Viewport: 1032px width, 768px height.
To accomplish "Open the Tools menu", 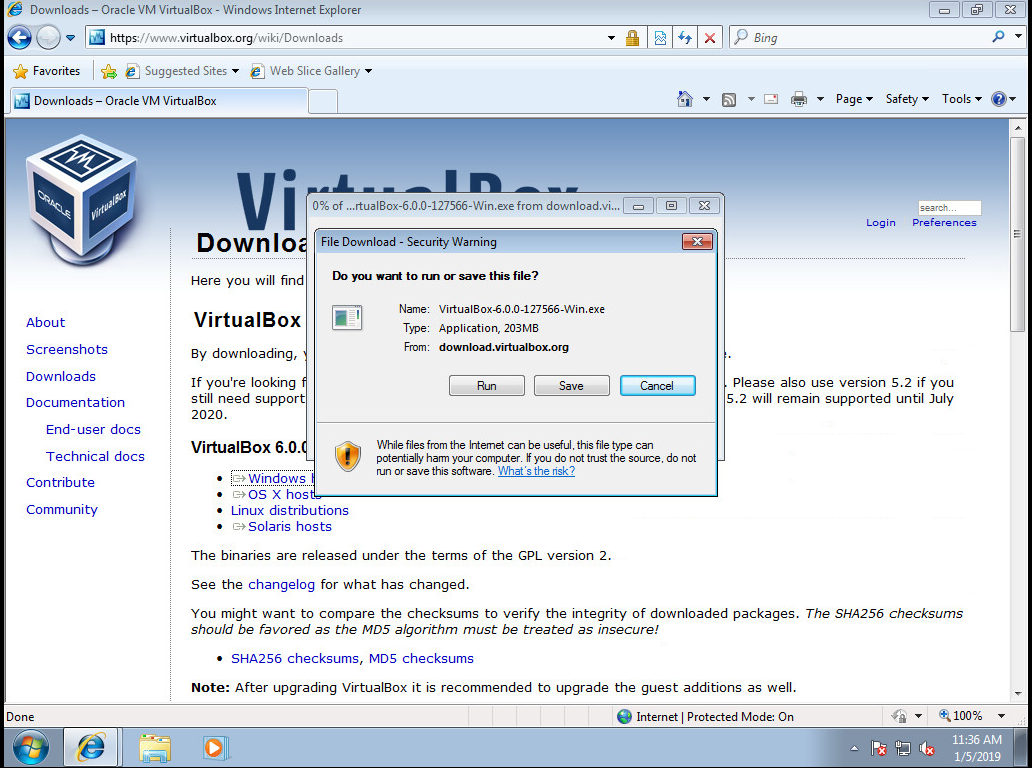I will (x=962, y=99).
